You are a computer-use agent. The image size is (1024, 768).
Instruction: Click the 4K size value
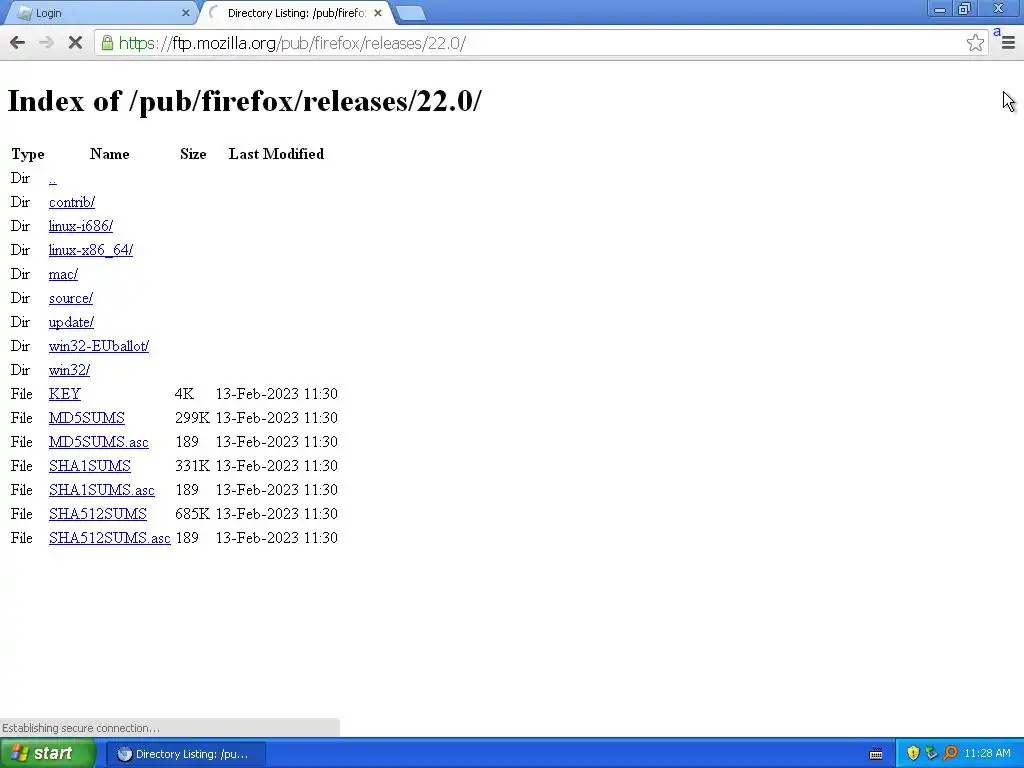point(184,394)
